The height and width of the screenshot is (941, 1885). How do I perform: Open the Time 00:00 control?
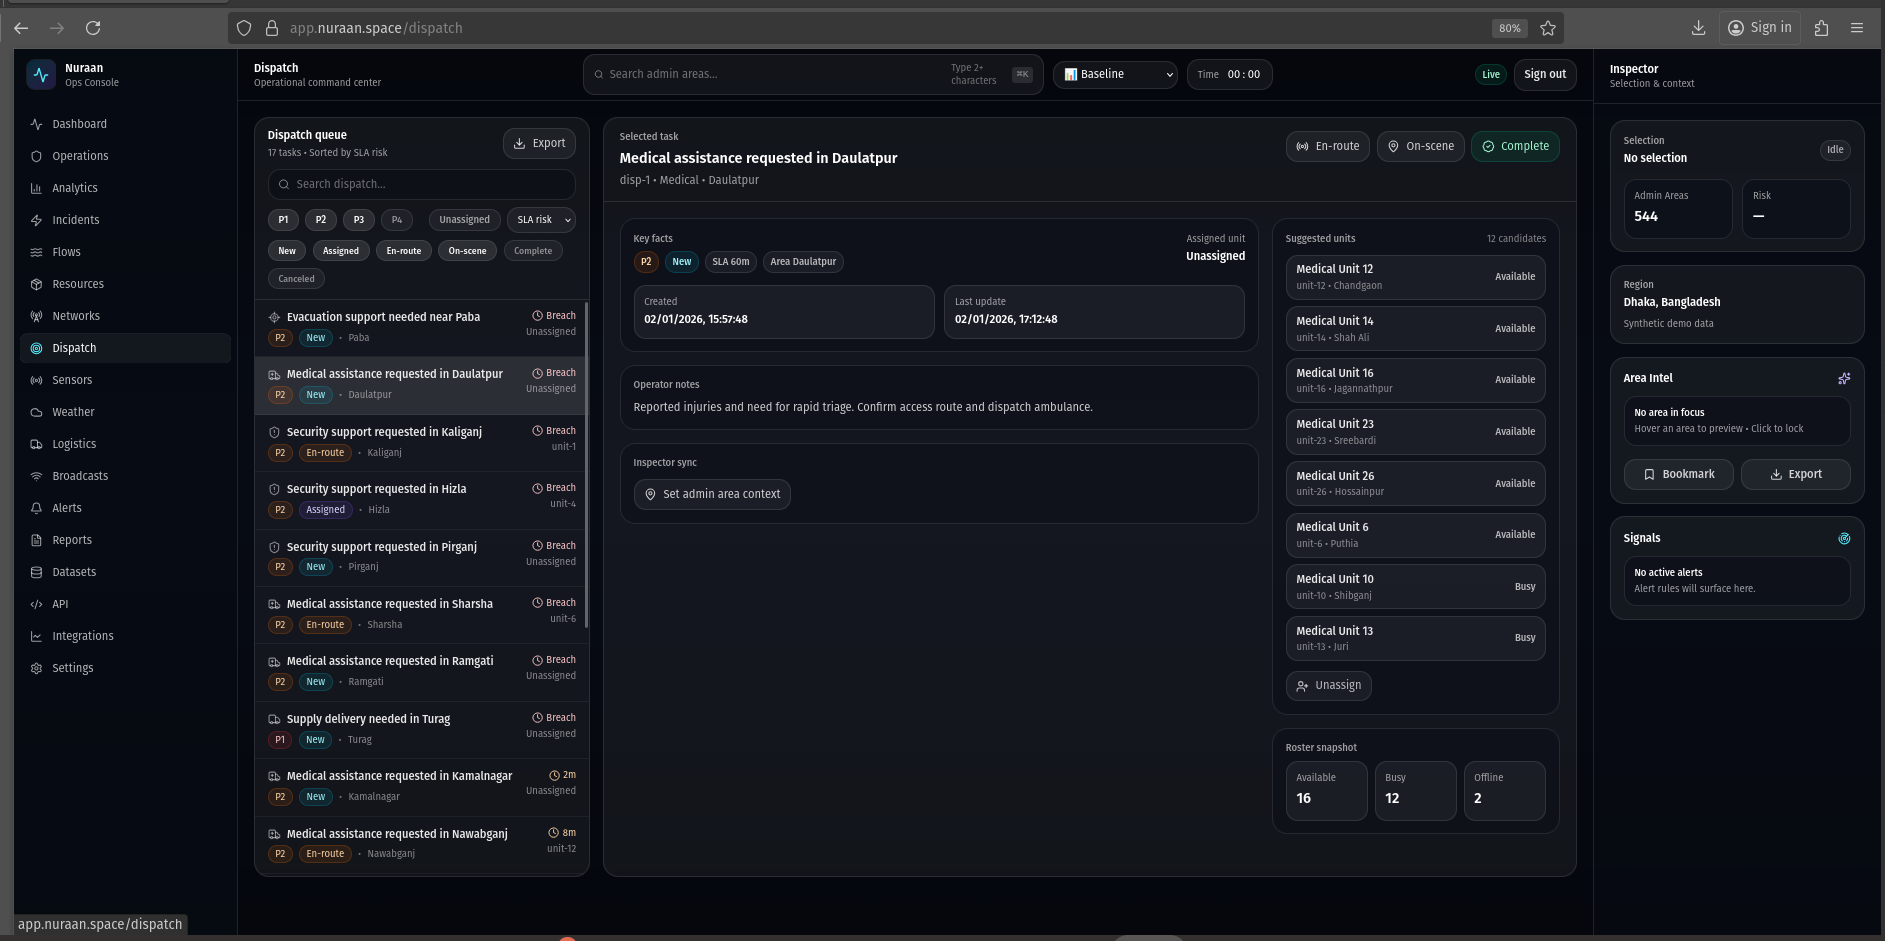(1229, 74)
